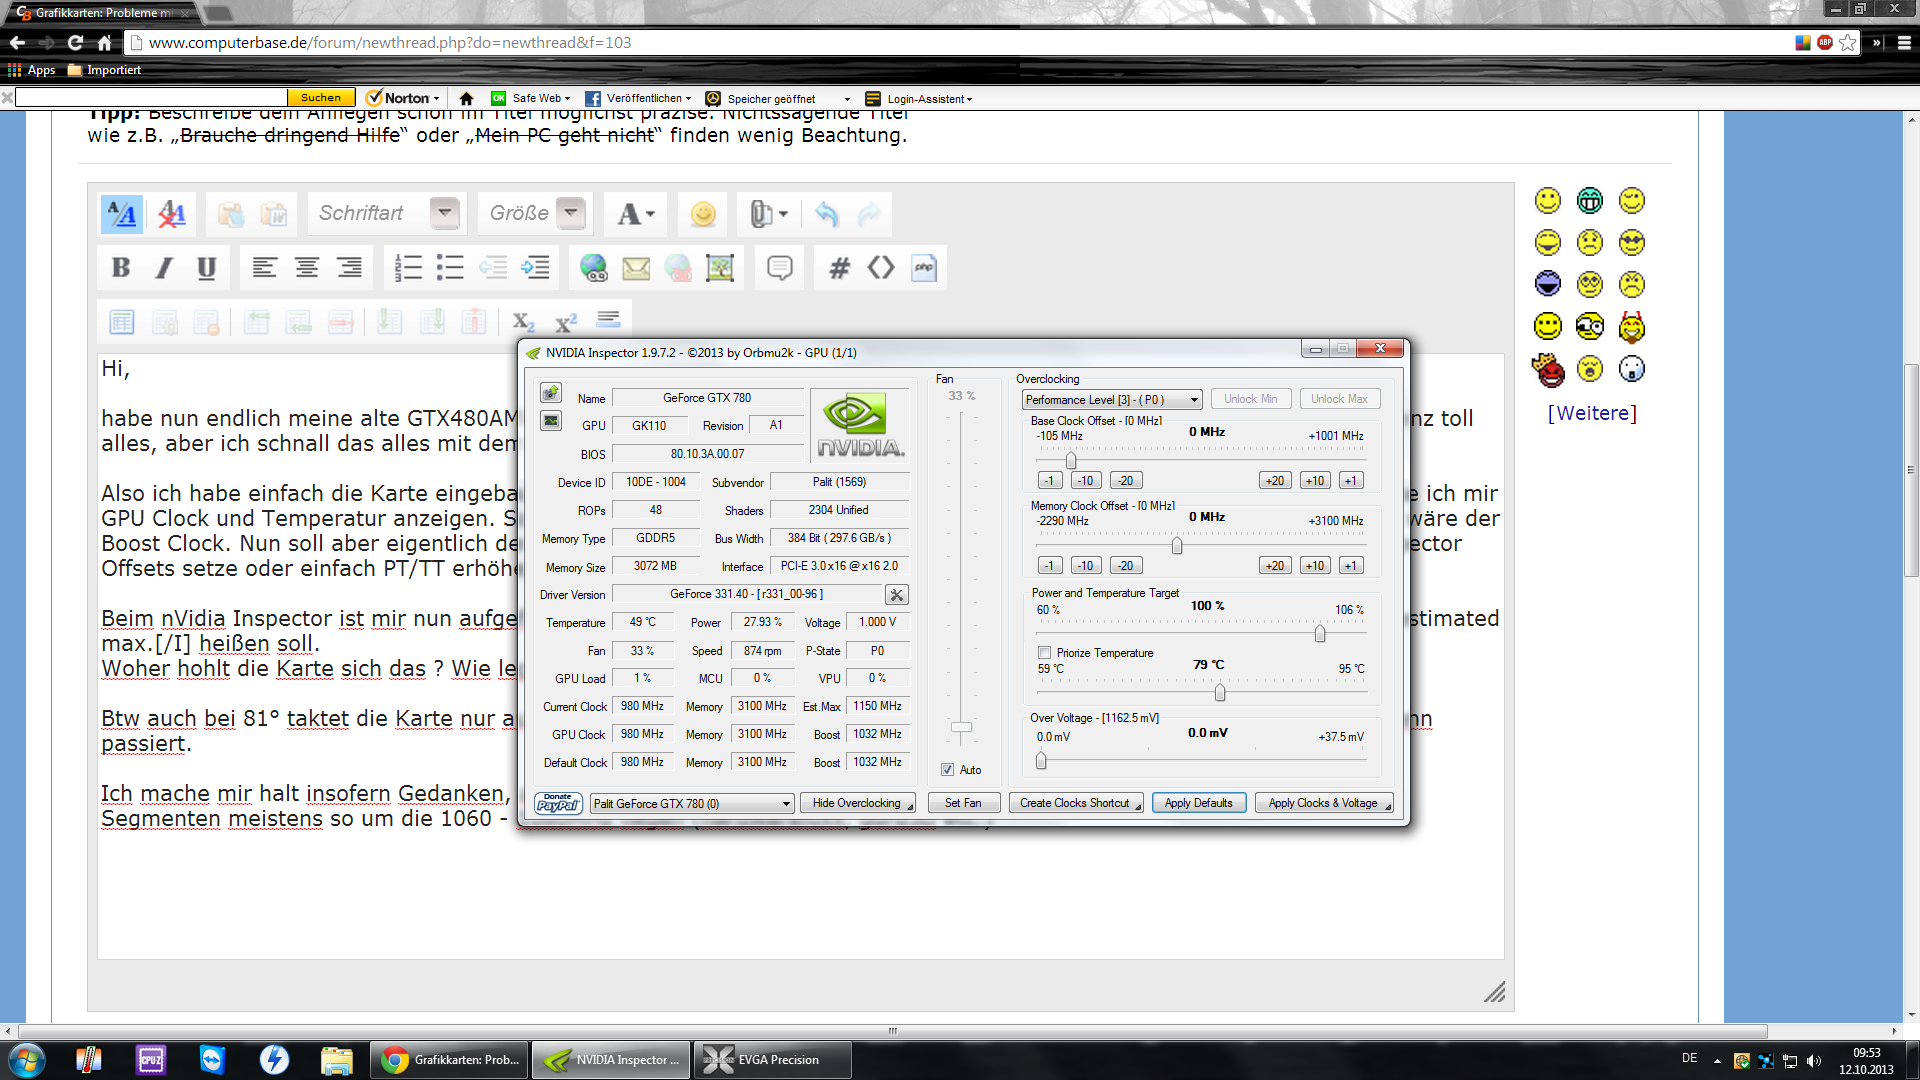Toggle bold formatting in forum editor
1920x1080 pixels.
coord(121,267)
